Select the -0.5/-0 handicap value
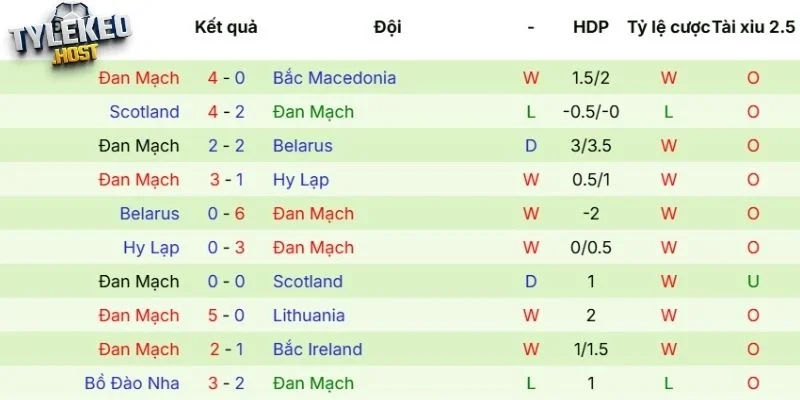 point(591,112)
